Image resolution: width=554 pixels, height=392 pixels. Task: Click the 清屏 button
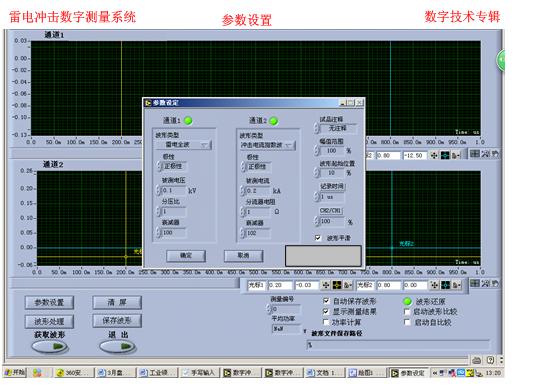117,302
